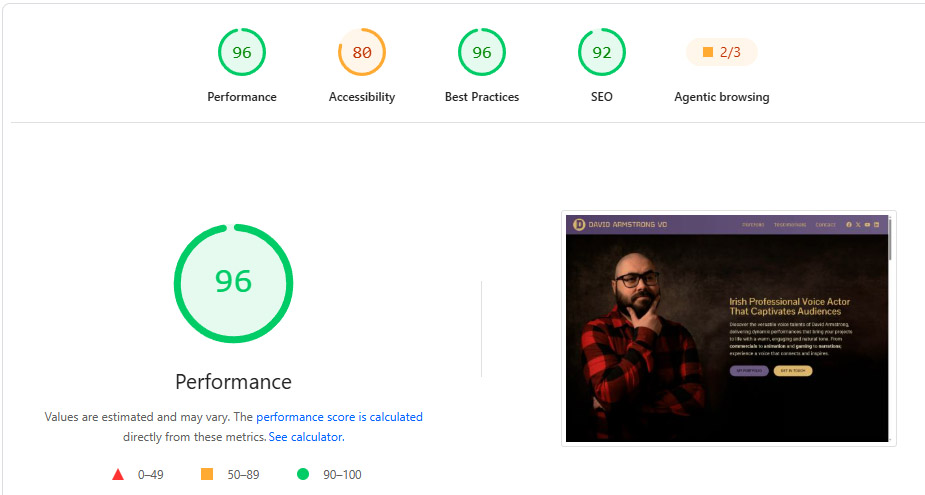Click the green circle 90–100 legend icon
Screen dimensions: 925x495
tap(303, 474)
